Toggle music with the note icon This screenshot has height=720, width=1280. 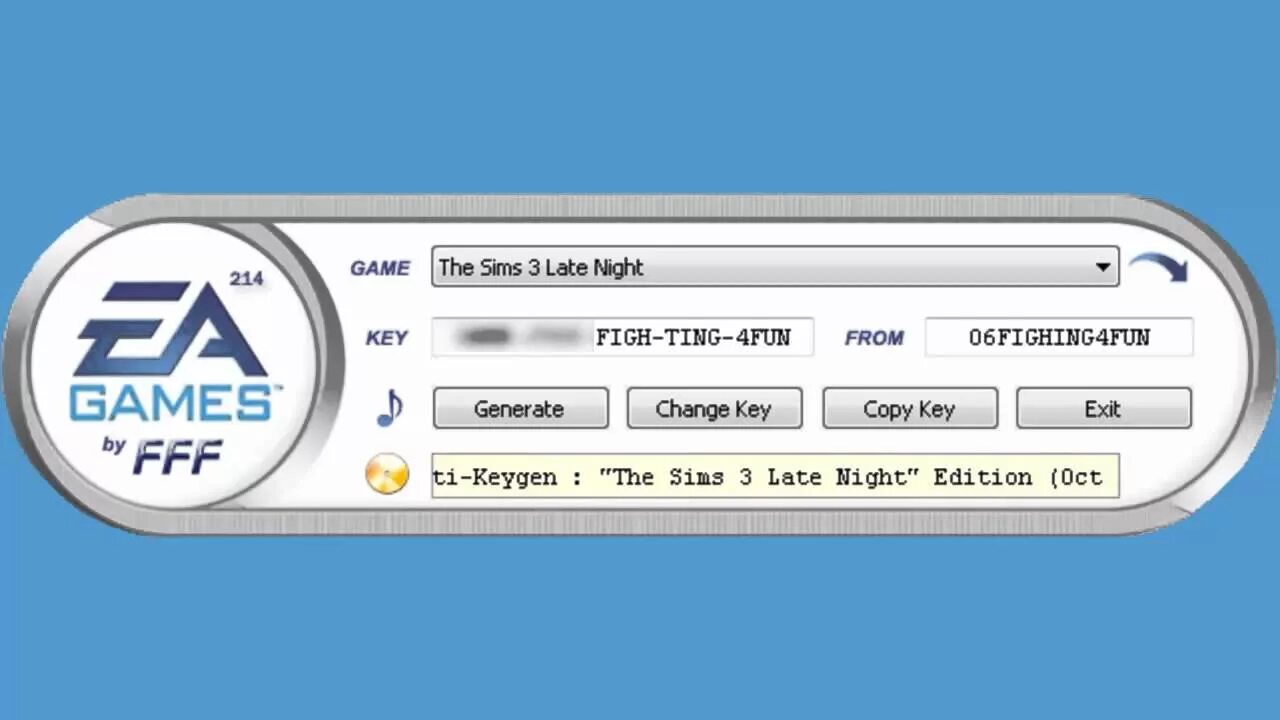[390, 408]
